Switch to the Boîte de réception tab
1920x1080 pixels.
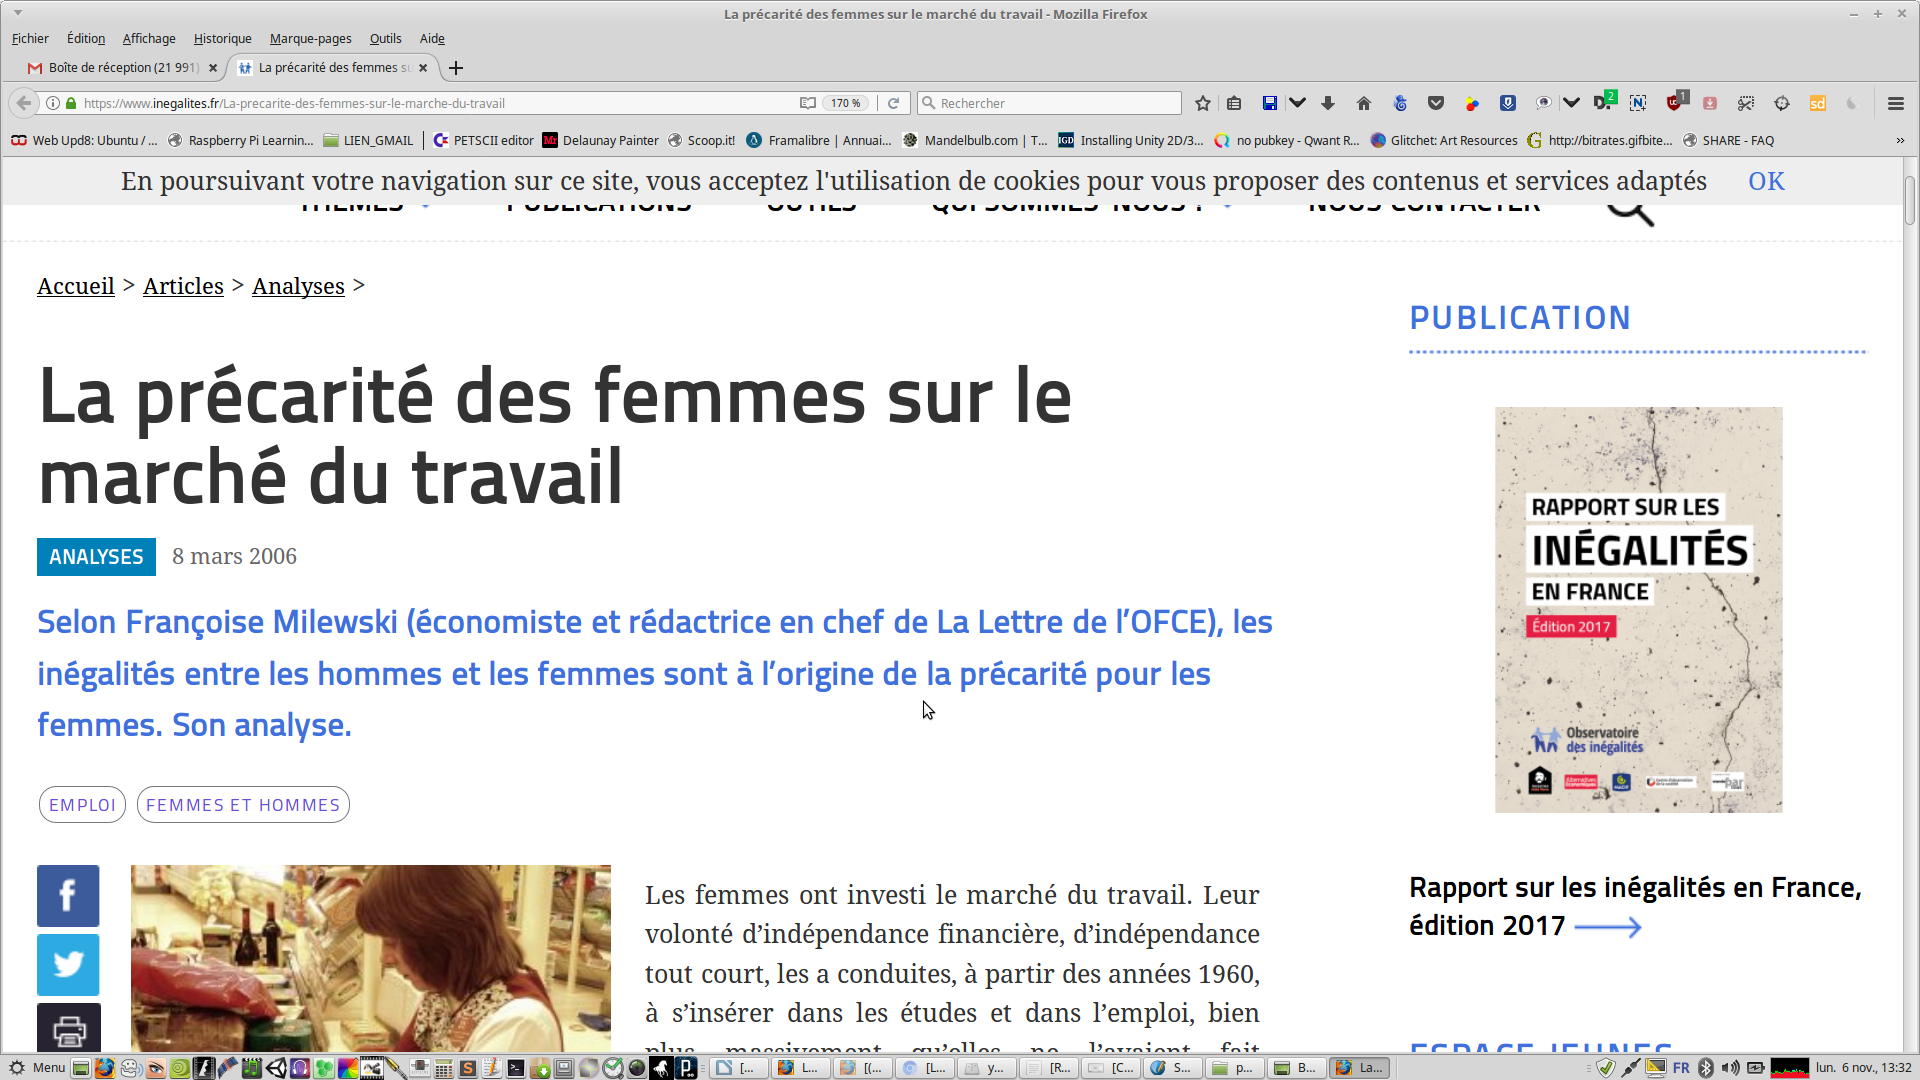click(x=122, y=67)
